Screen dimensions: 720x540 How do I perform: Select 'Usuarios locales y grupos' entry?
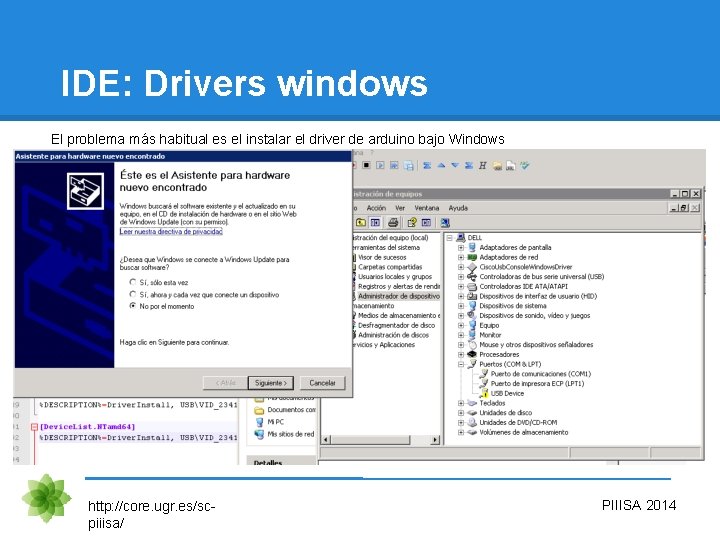pyautogui.click(x=395, y=276)
